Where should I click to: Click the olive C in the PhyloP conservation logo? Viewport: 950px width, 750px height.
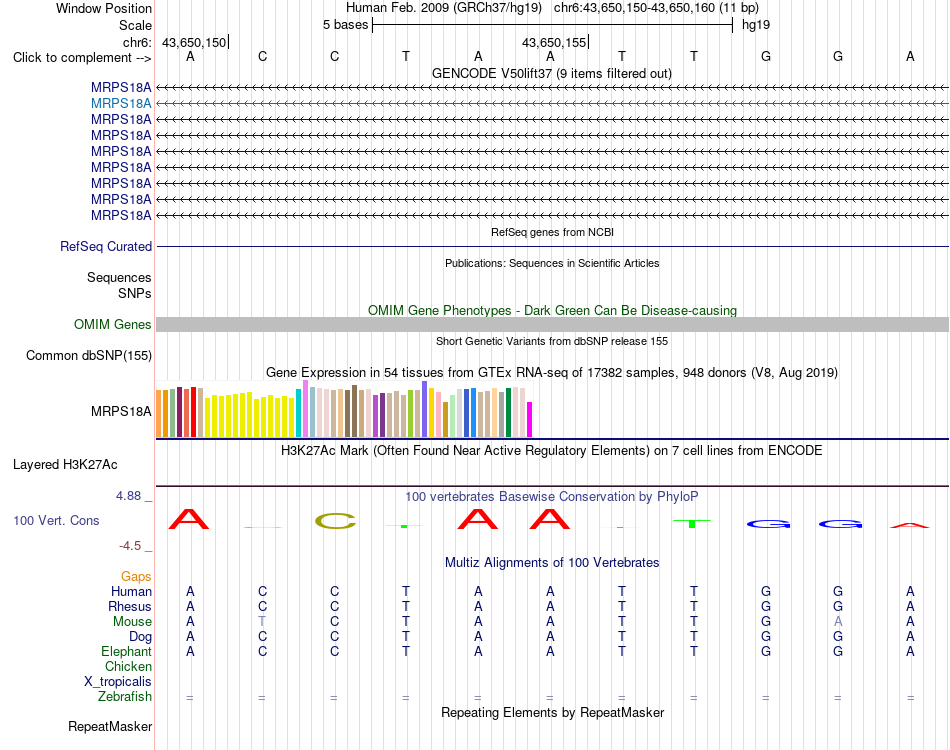click(x=335, y=521)
